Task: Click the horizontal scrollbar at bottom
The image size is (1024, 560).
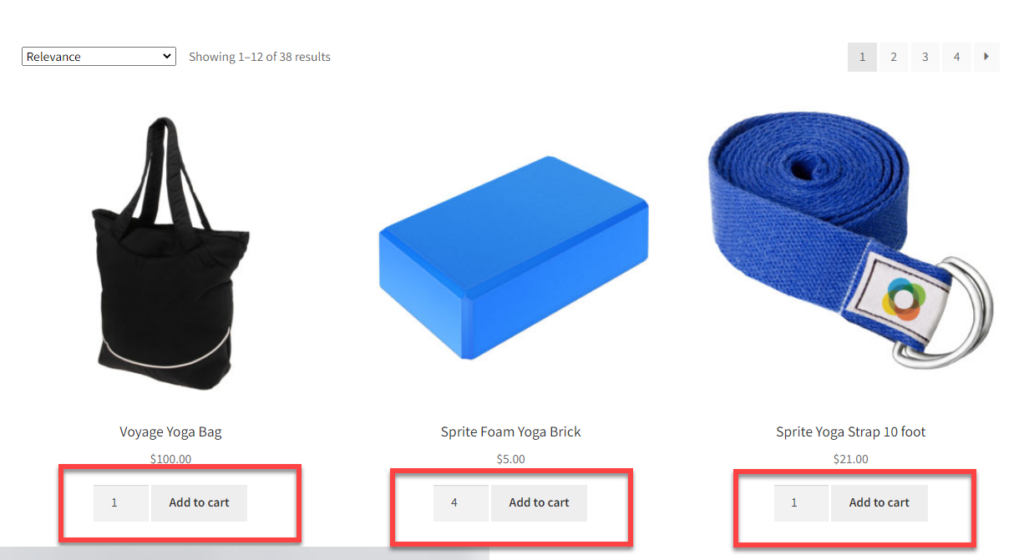Action: 244,553
